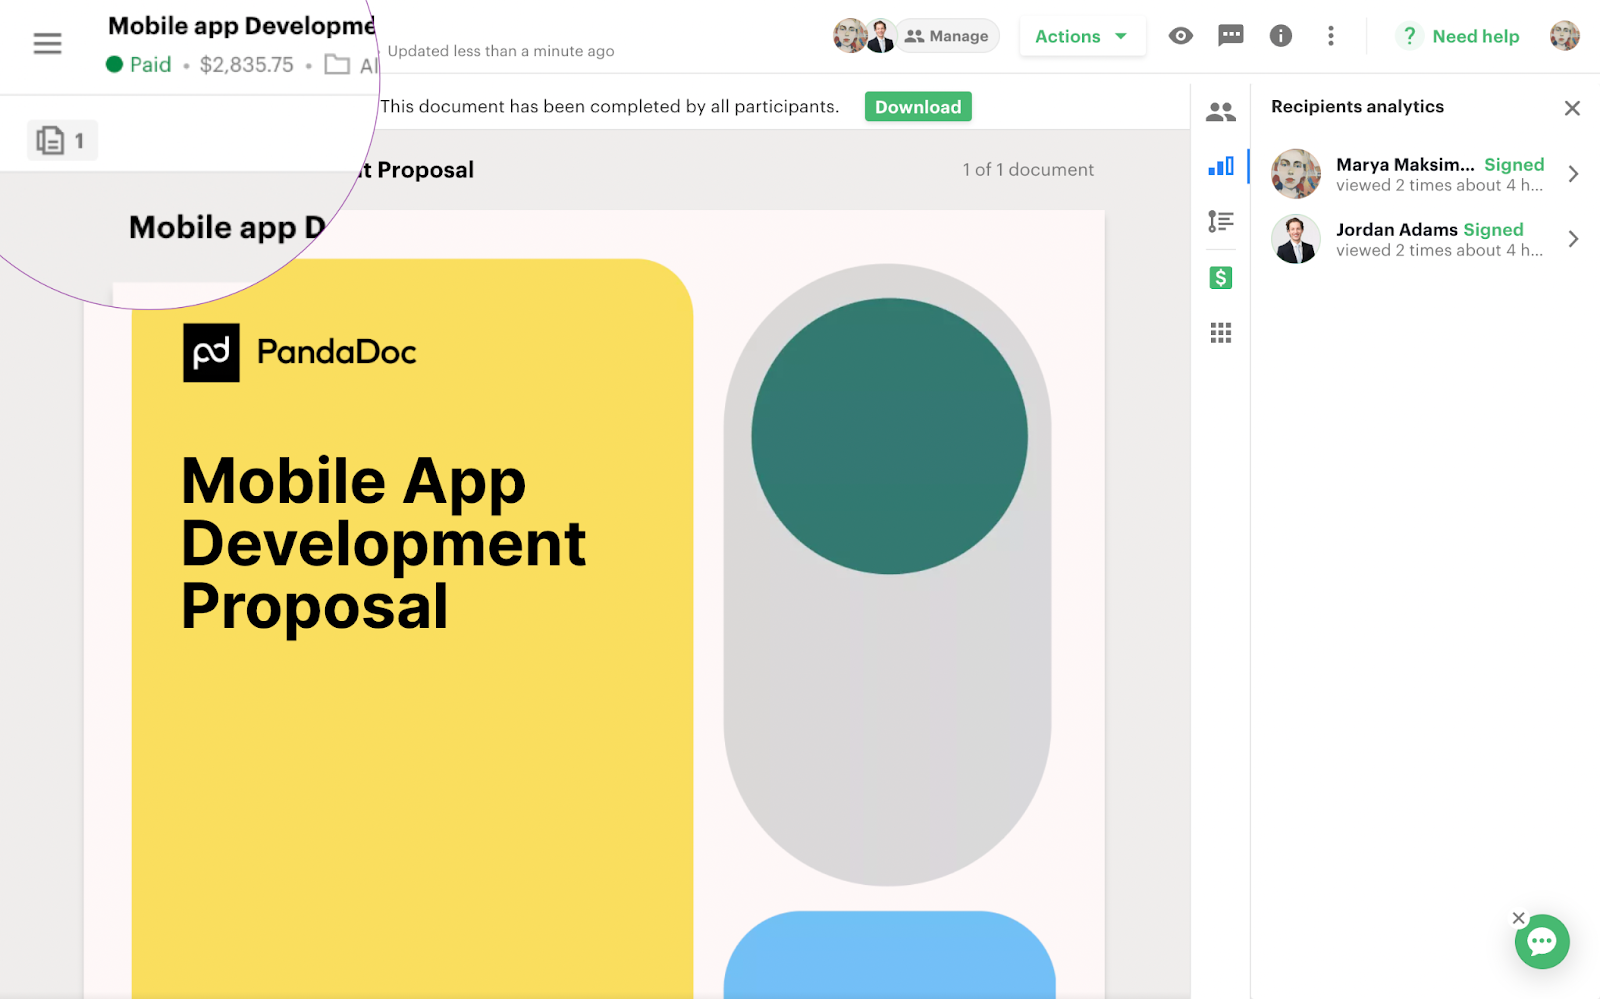Click the $2,835.75 document amount
Image resolution: width=1600 pixels, height=999 pixels.
point(247,65)
